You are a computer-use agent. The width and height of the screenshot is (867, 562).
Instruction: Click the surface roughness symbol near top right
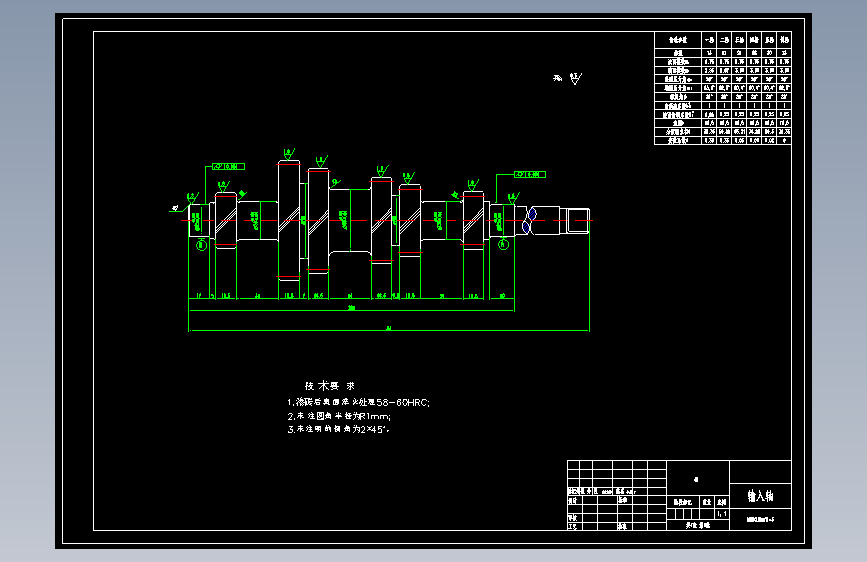tap(575, 79)
